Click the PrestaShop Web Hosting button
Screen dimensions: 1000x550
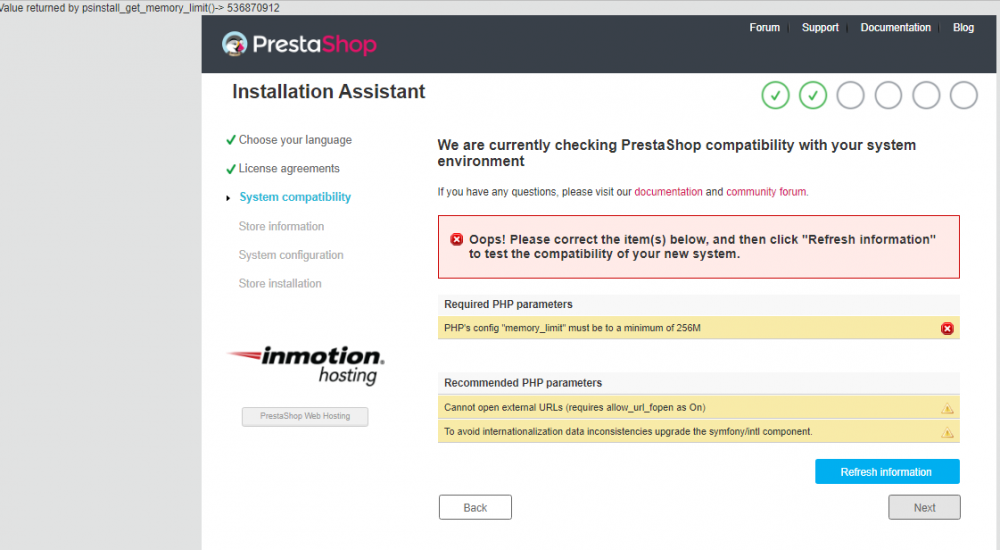(x=305, y=416)
